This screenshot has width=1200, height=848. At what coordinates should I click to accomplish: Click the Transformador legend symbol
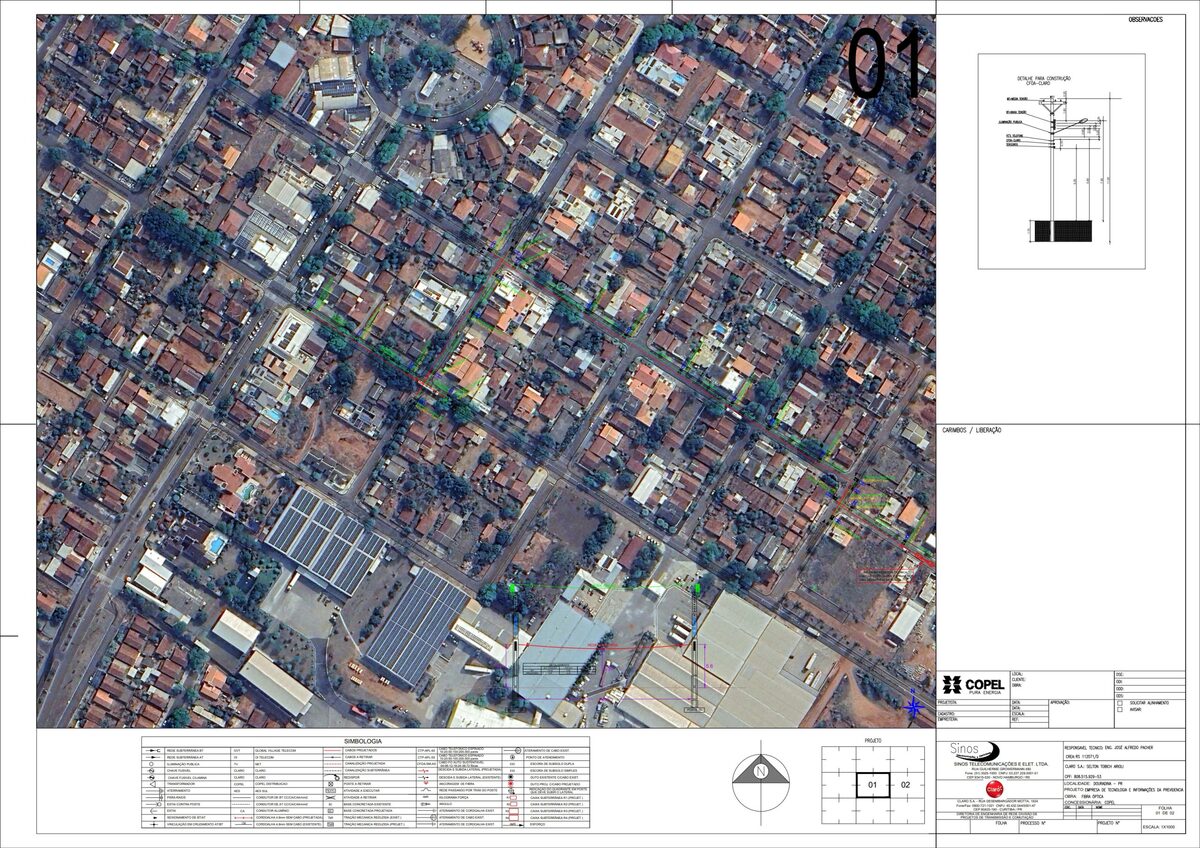click(x=152, y=784)
